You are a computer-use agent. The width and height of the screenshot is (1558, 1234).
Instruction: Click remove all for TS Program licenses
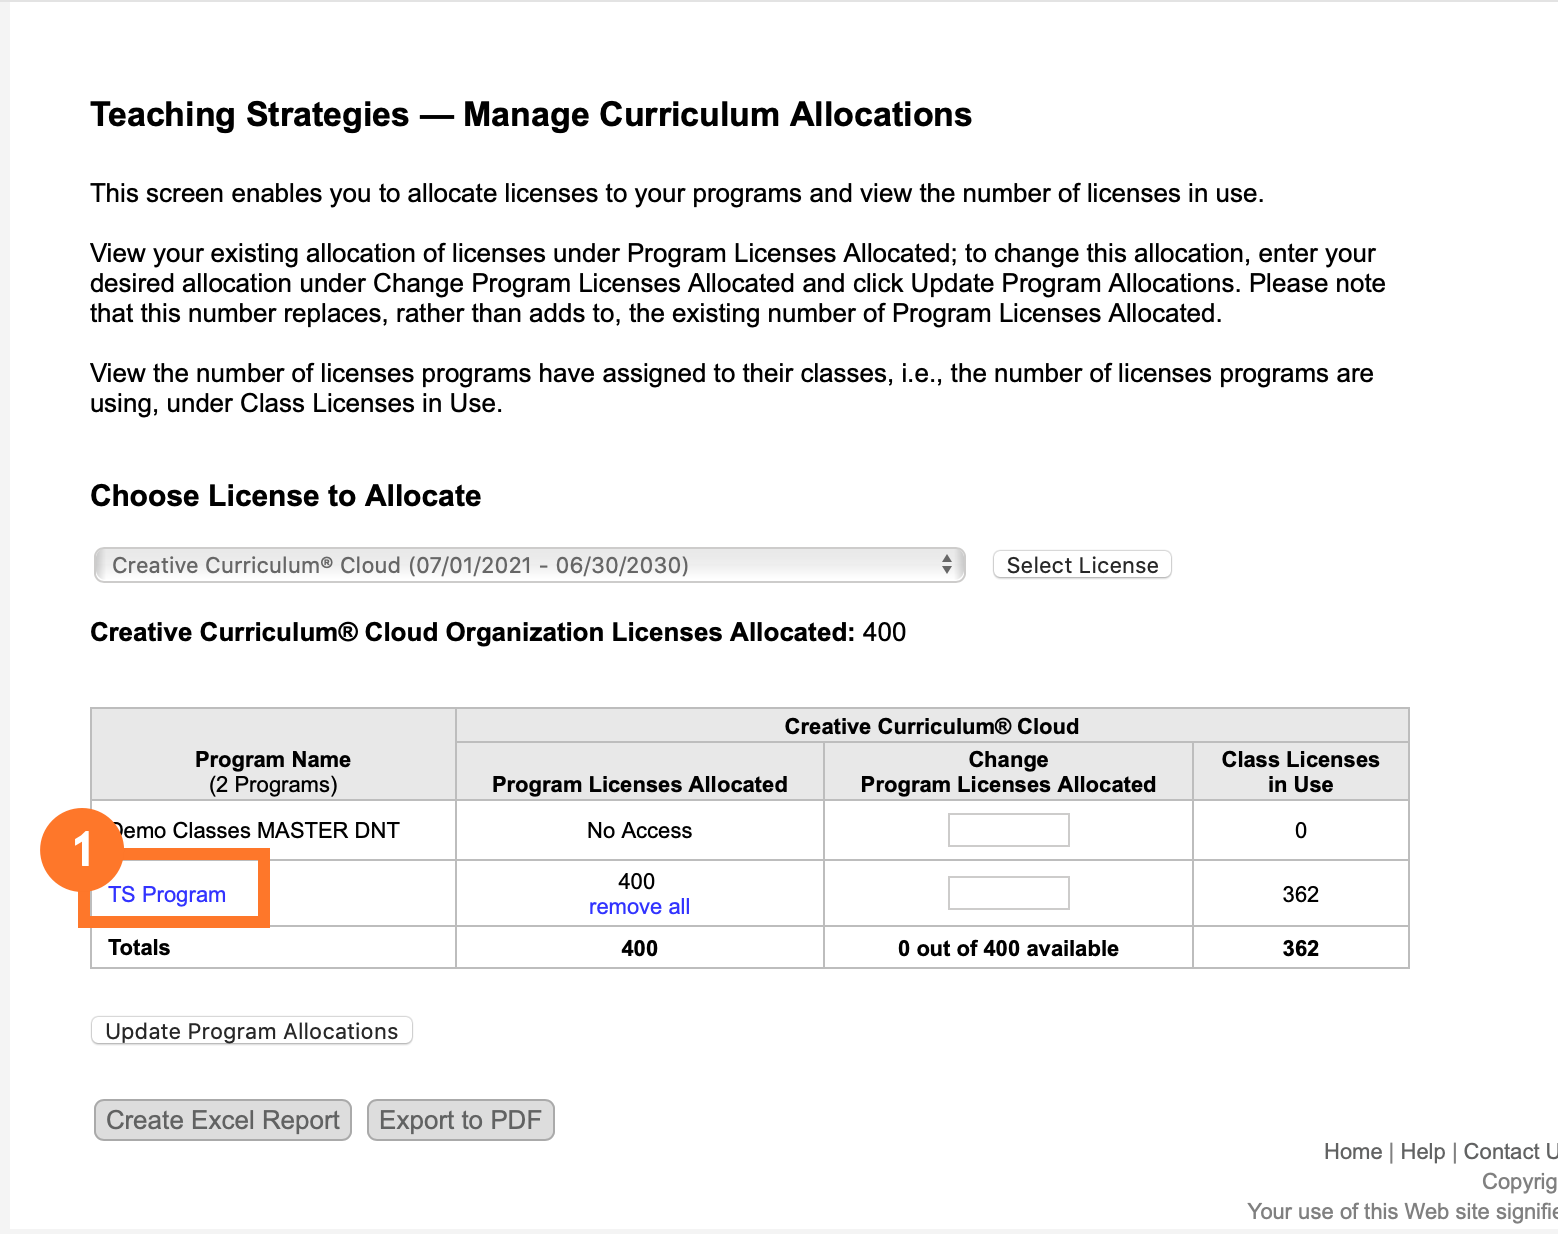(639, 906)
